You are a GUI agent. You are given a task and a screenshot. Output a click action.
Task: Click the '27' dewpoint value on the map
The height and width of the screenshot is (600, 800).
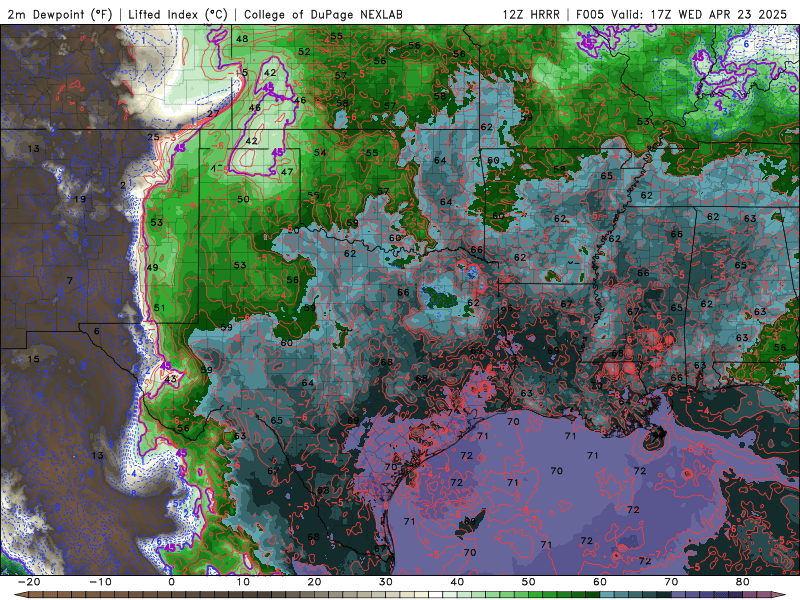tap(213, 113)
